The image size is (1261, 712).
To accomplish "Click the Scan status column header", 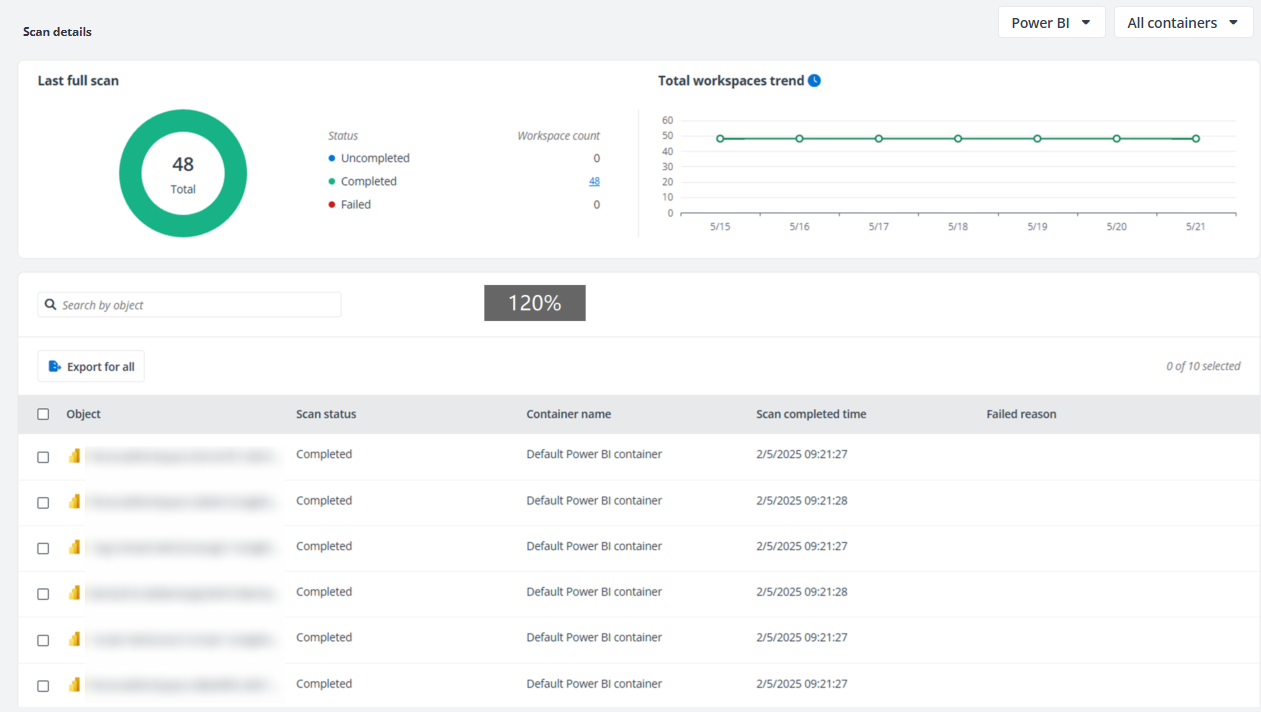I will click(x=326, y=414).
